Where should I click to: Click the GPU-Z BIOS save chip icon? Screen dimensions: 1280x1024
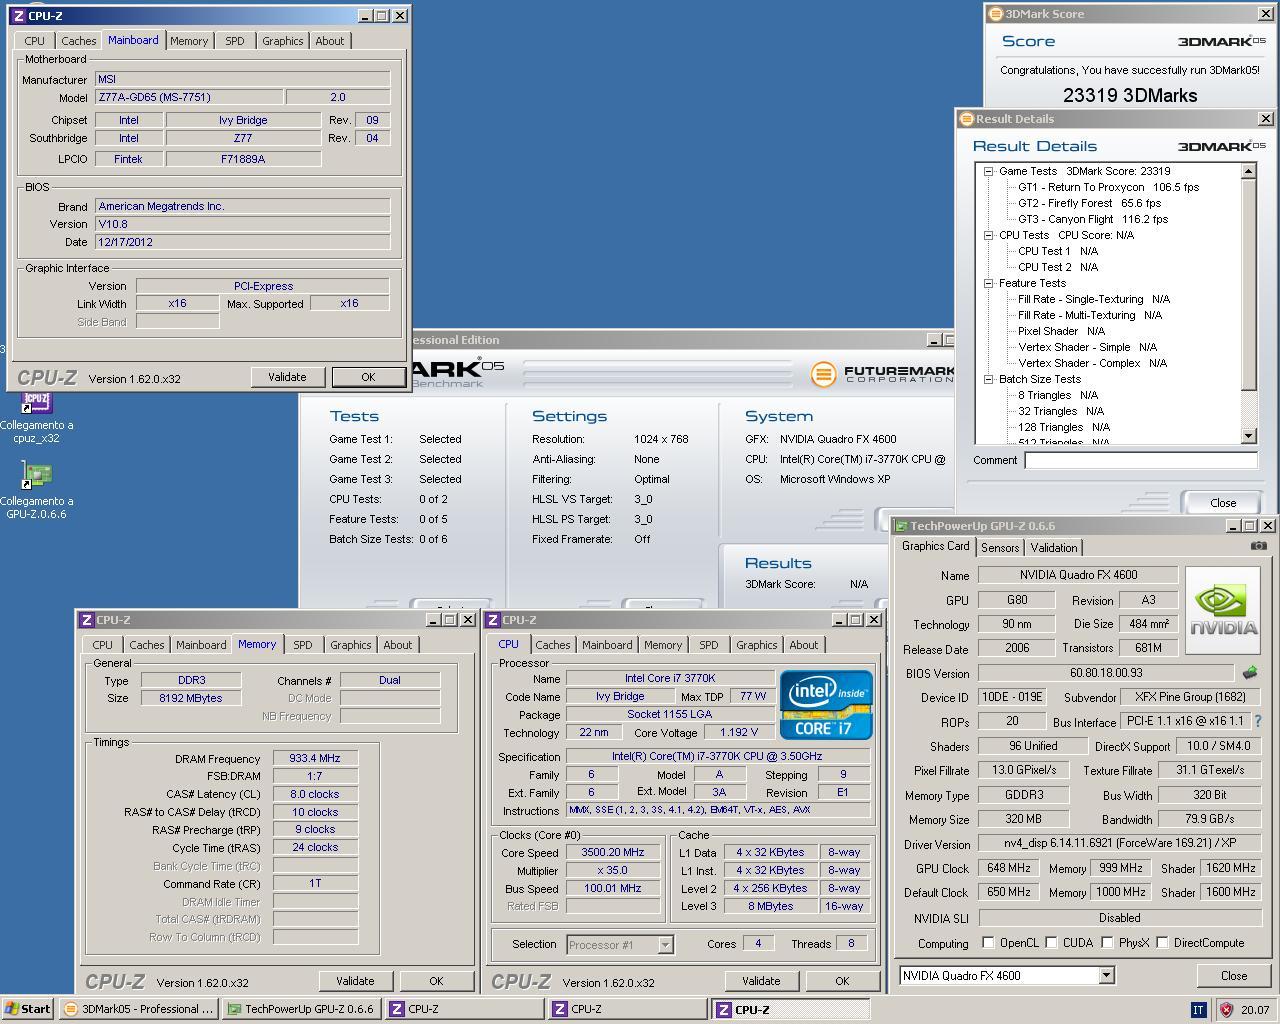click(1249, 673)
